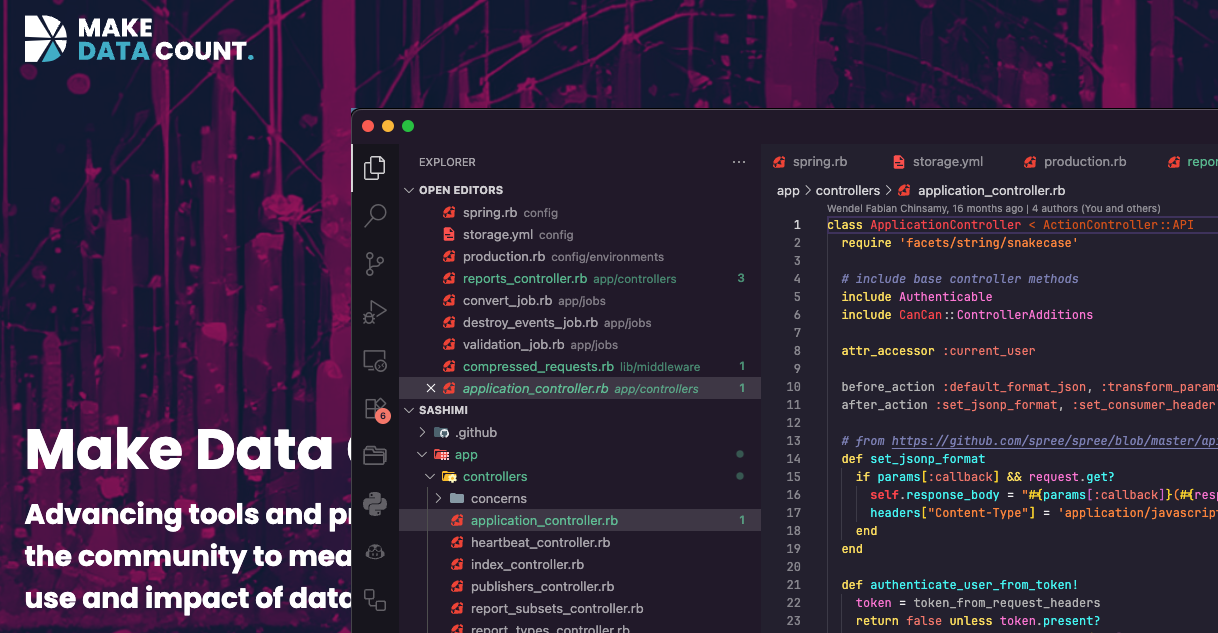Click 'include Authenticable' code line
This screenshot has width=1218, height=633.
[917, 296]
